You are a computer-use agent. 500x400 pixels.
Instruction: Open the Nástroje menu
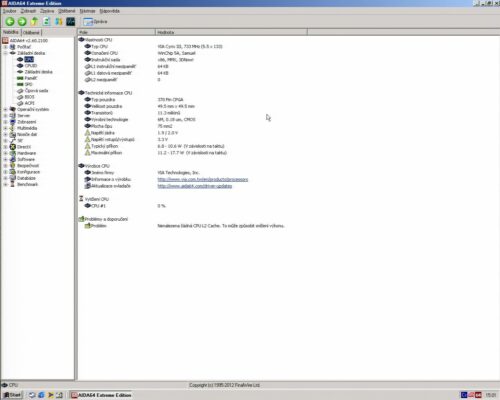pos(87,11)
